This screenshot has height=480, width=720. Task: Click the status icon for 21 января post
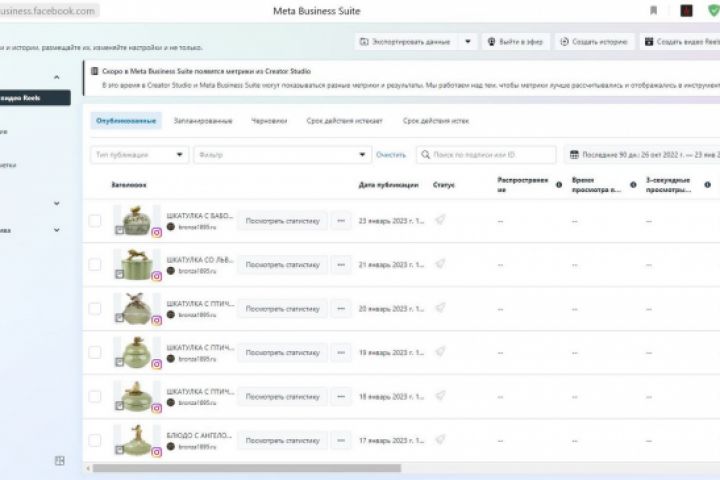[x=440, y=264]
